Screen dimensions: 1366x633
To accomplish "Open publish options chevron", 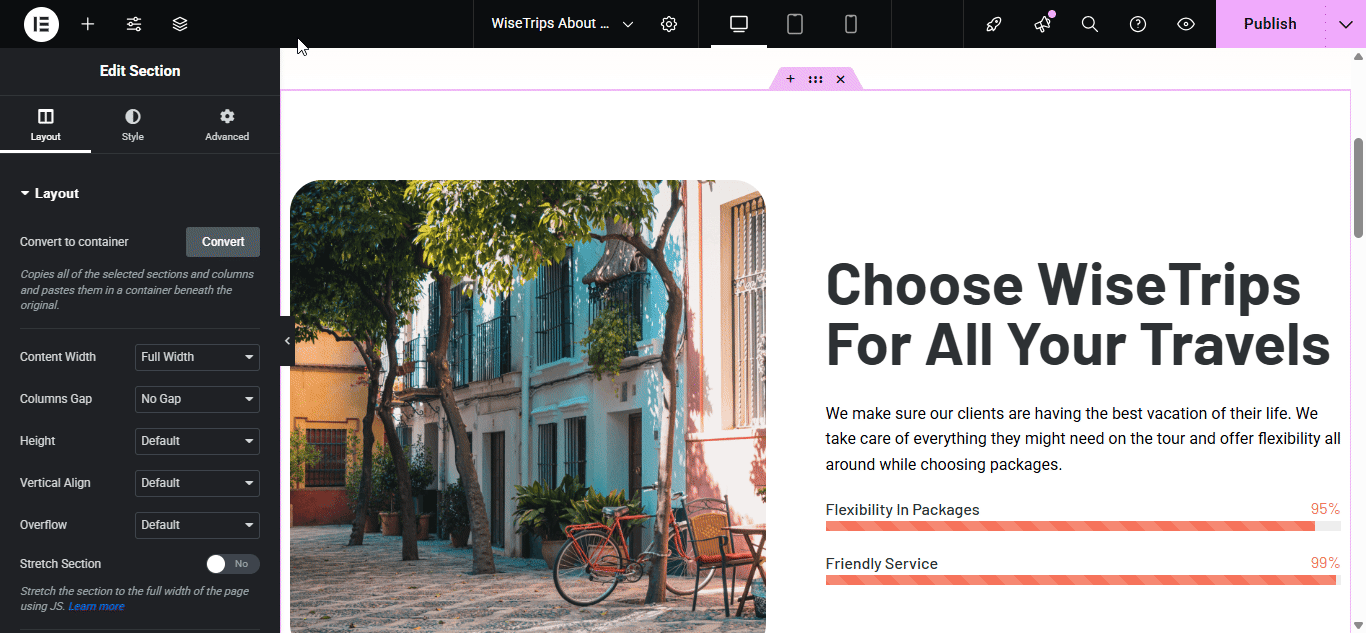I will (x=1345, y=24).
